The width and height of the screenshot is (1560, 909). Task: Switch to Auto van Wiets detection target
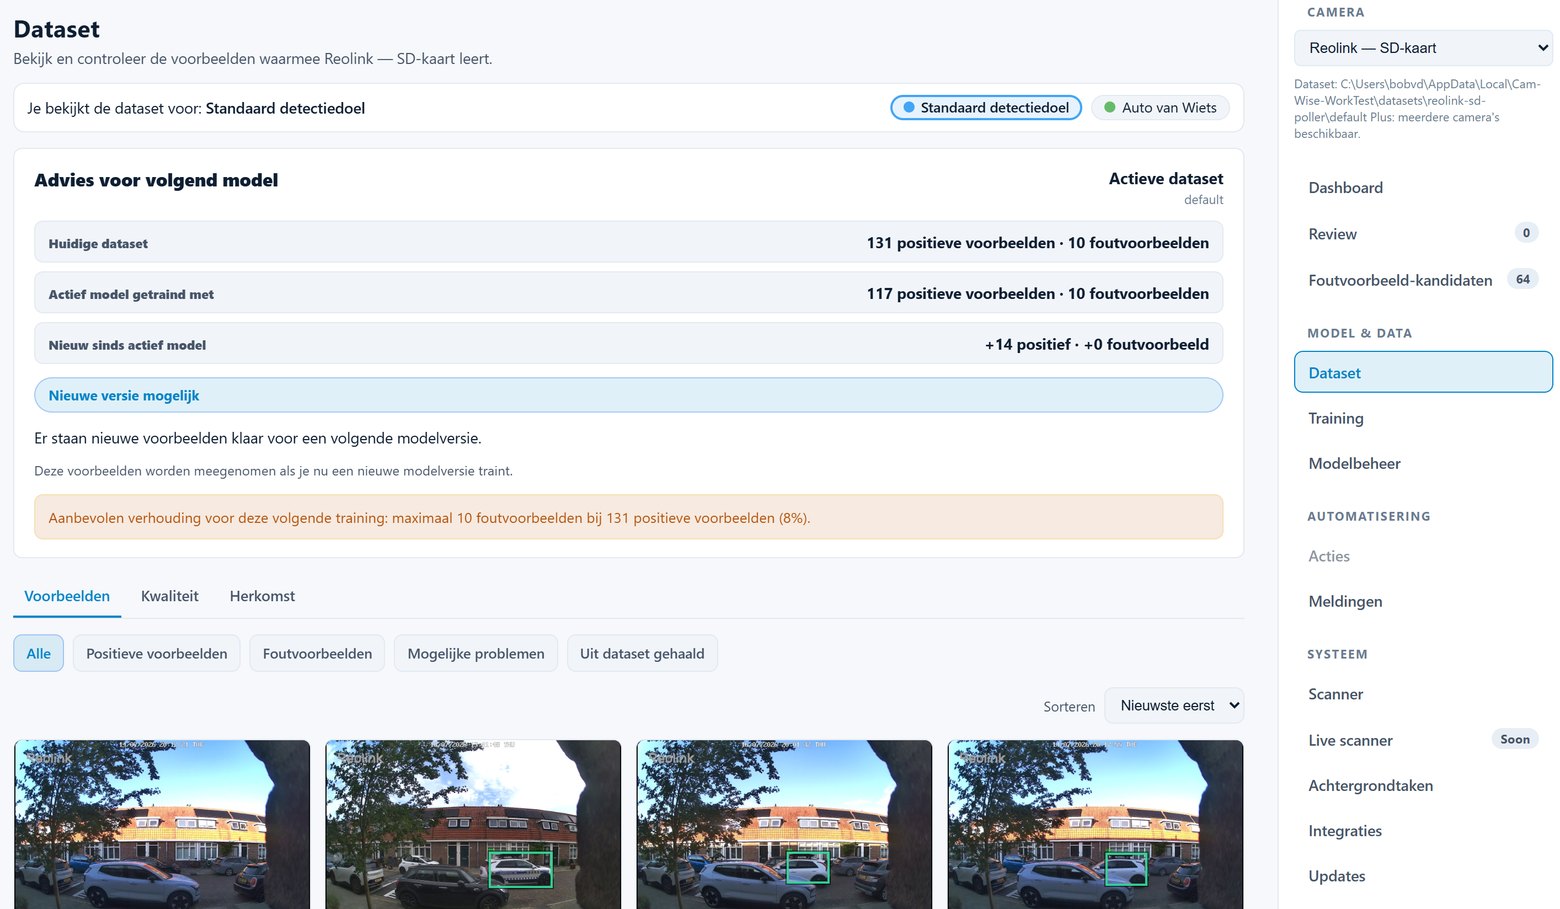[x=1160, y=108]
